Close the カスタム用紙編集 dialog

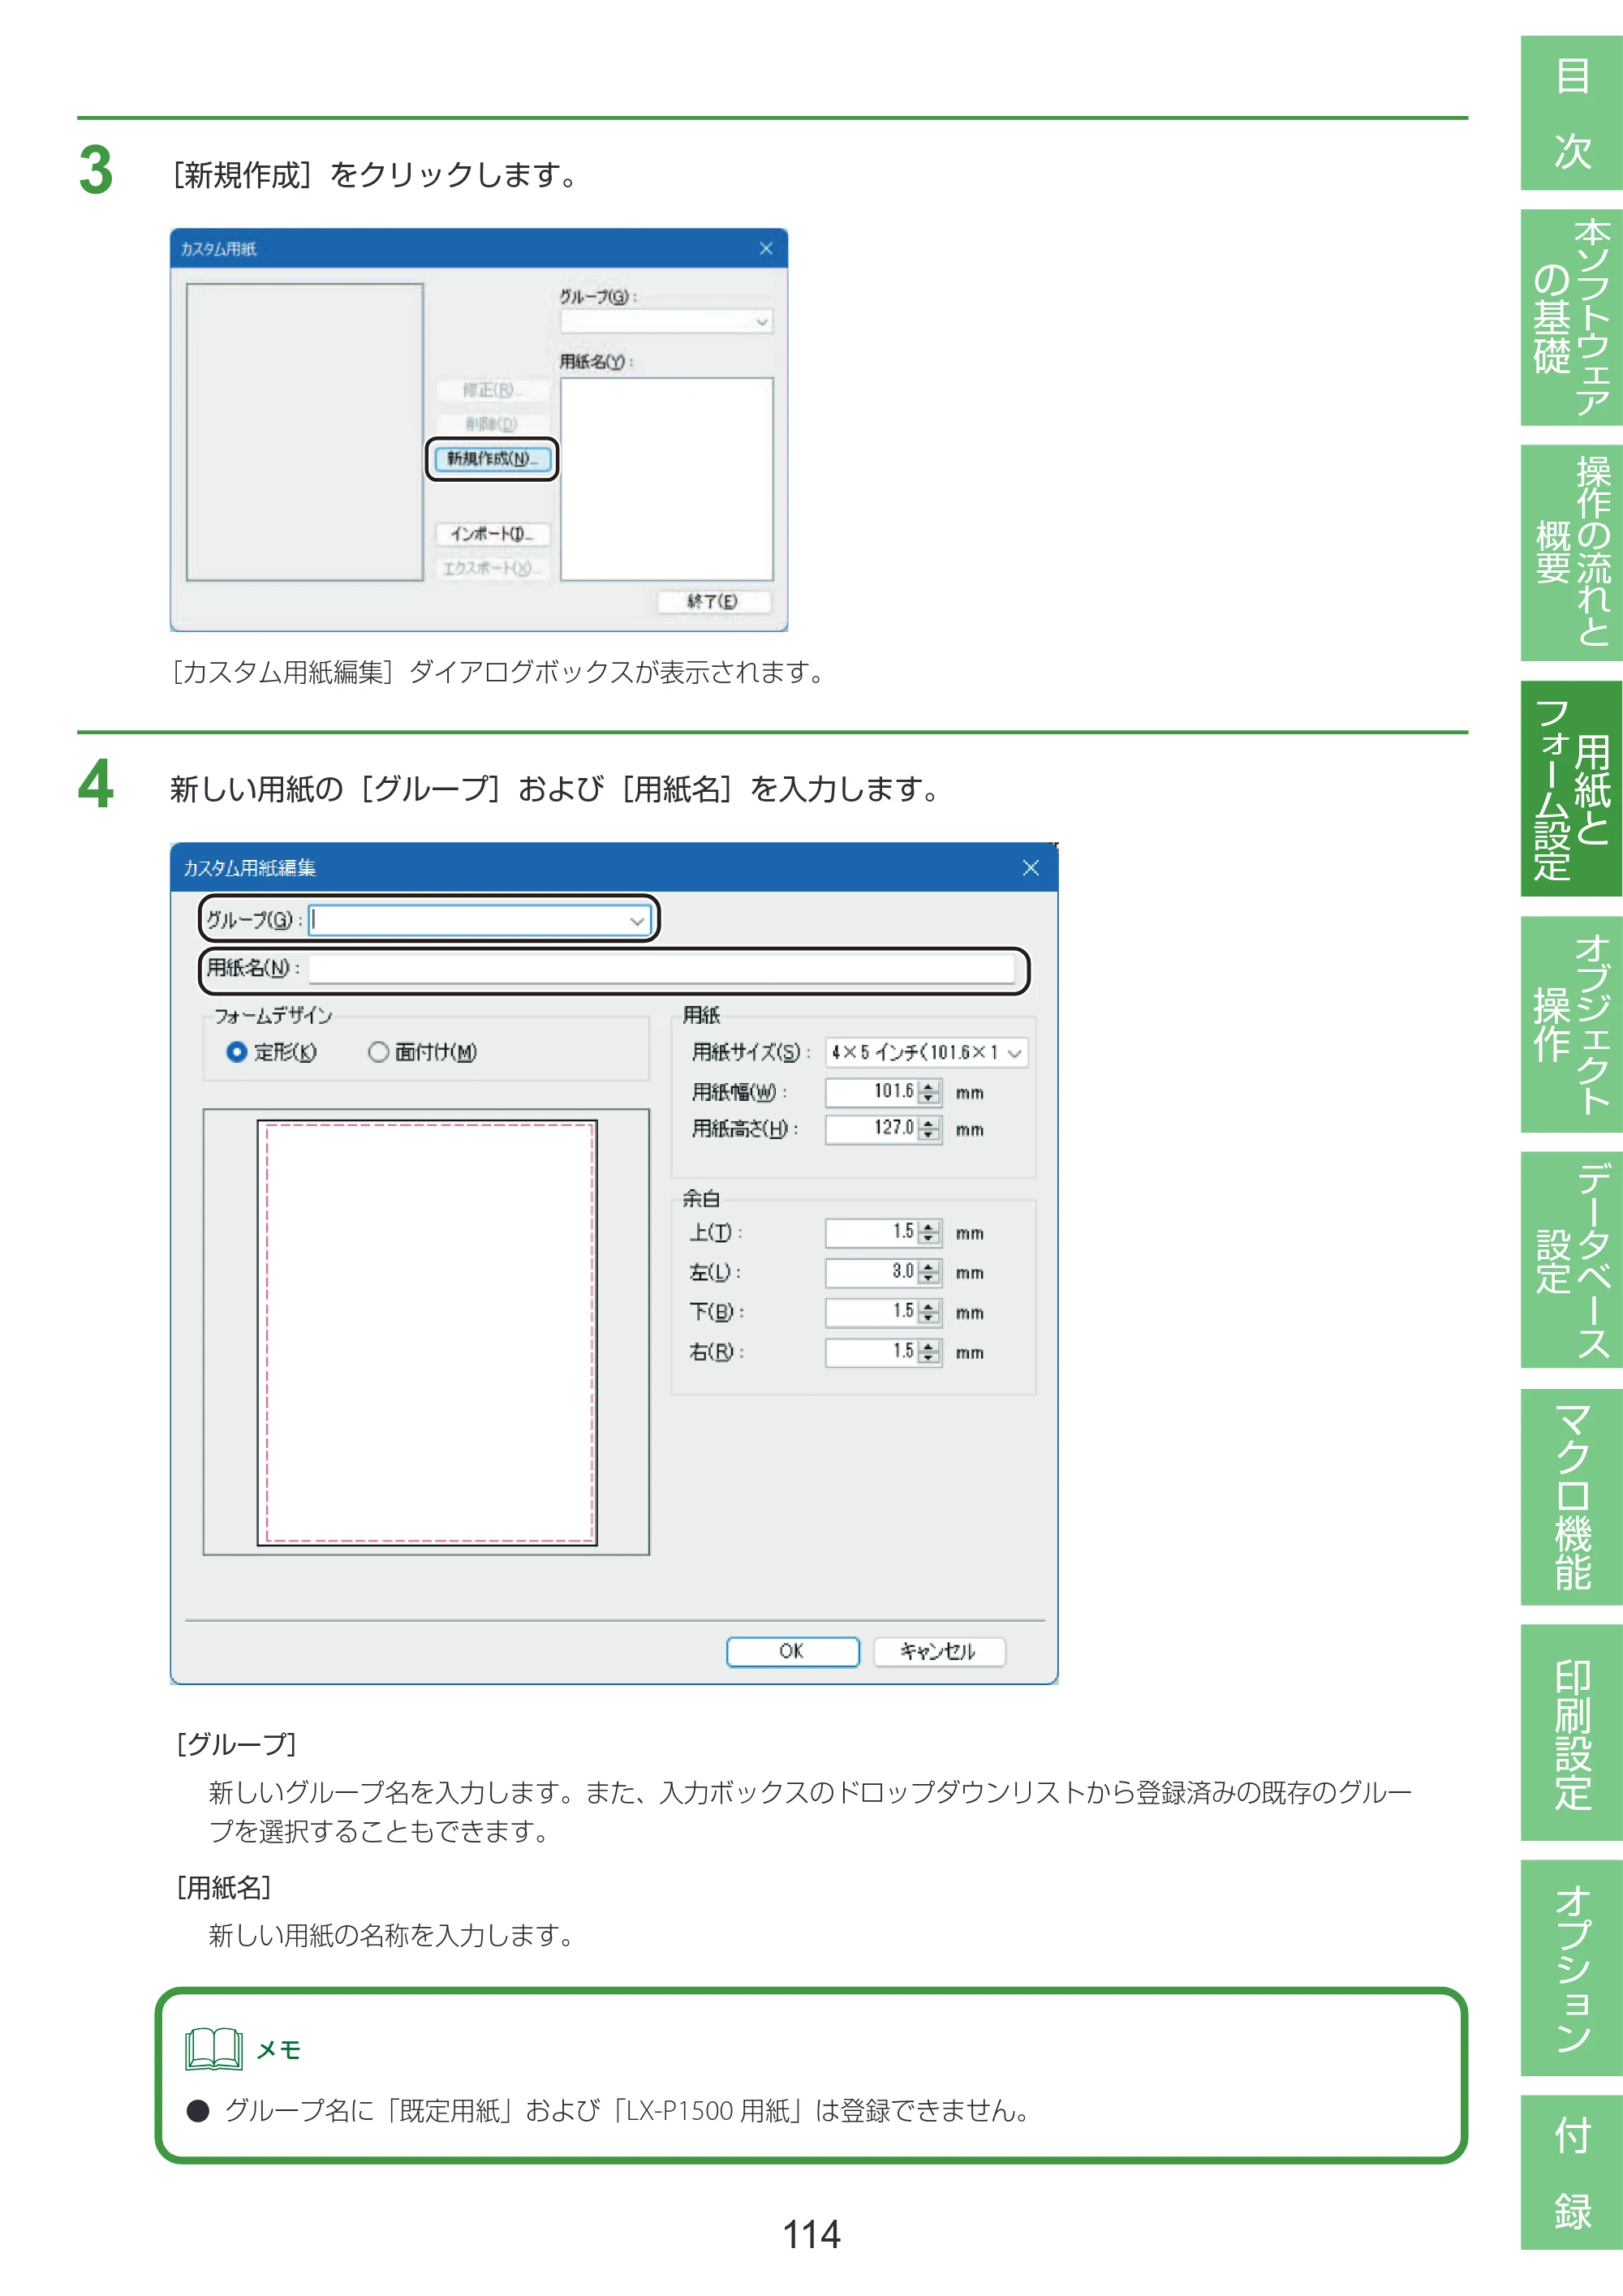(x=1031, y=868)
